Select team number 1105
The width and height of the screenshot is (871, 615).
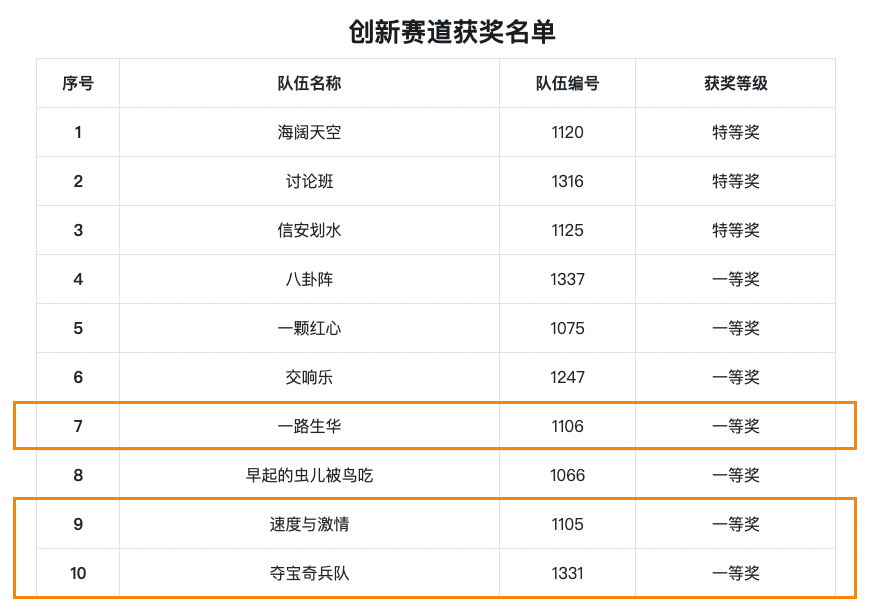567,524
